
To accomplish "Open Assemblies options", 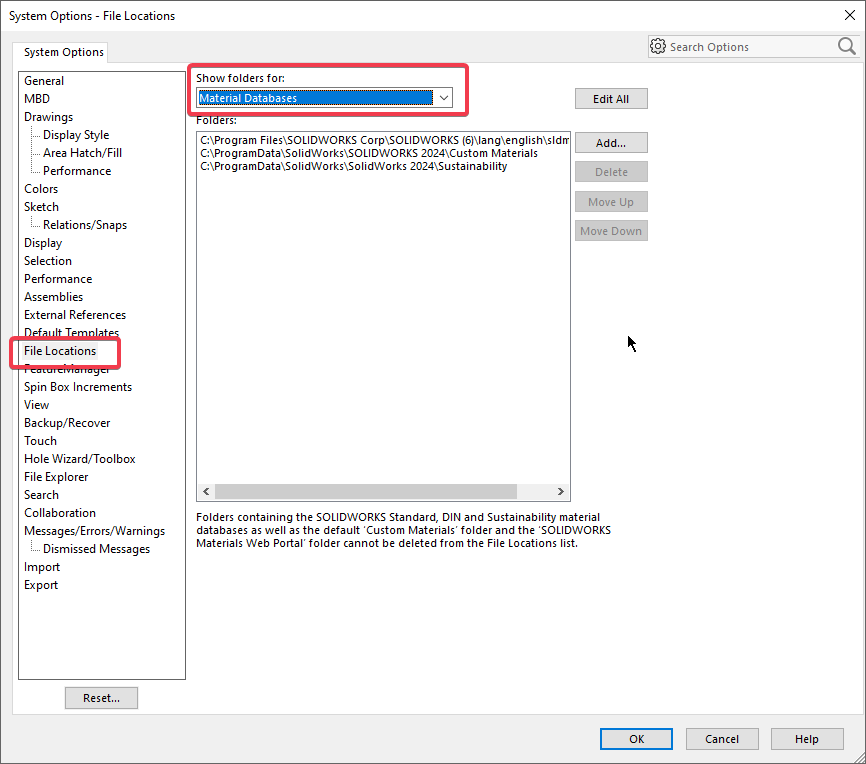I will pos(54,297).
